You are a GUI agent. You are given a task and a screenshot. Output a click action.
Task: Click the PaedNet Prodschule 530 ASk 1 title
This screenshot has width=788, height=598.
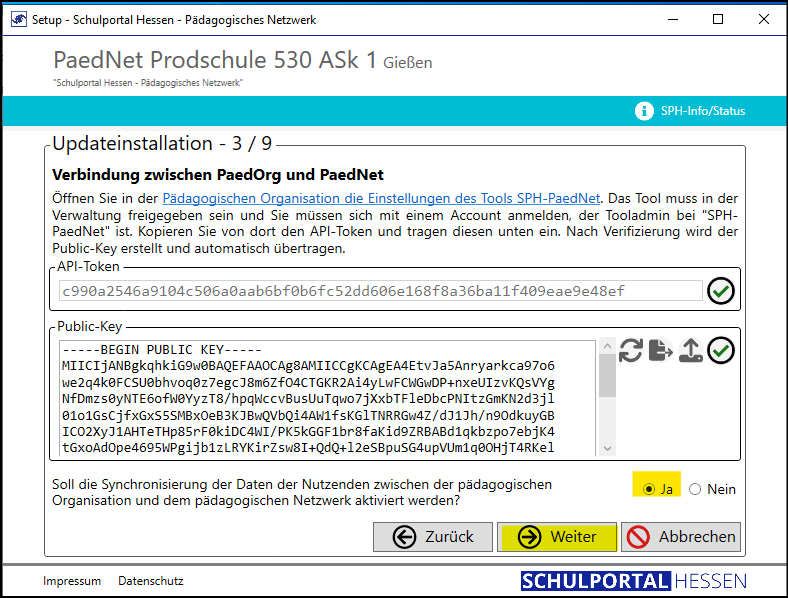click(x=215, y=60)
